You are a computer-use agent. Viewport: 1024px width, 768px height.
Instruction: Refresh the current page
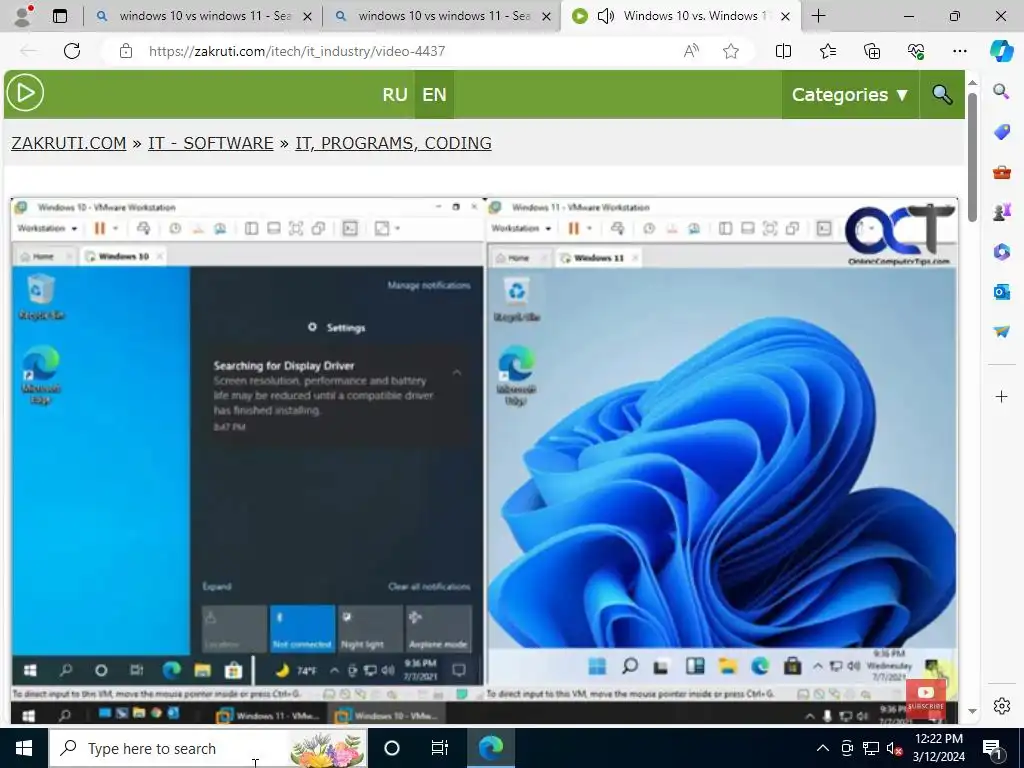click(72, 51)
